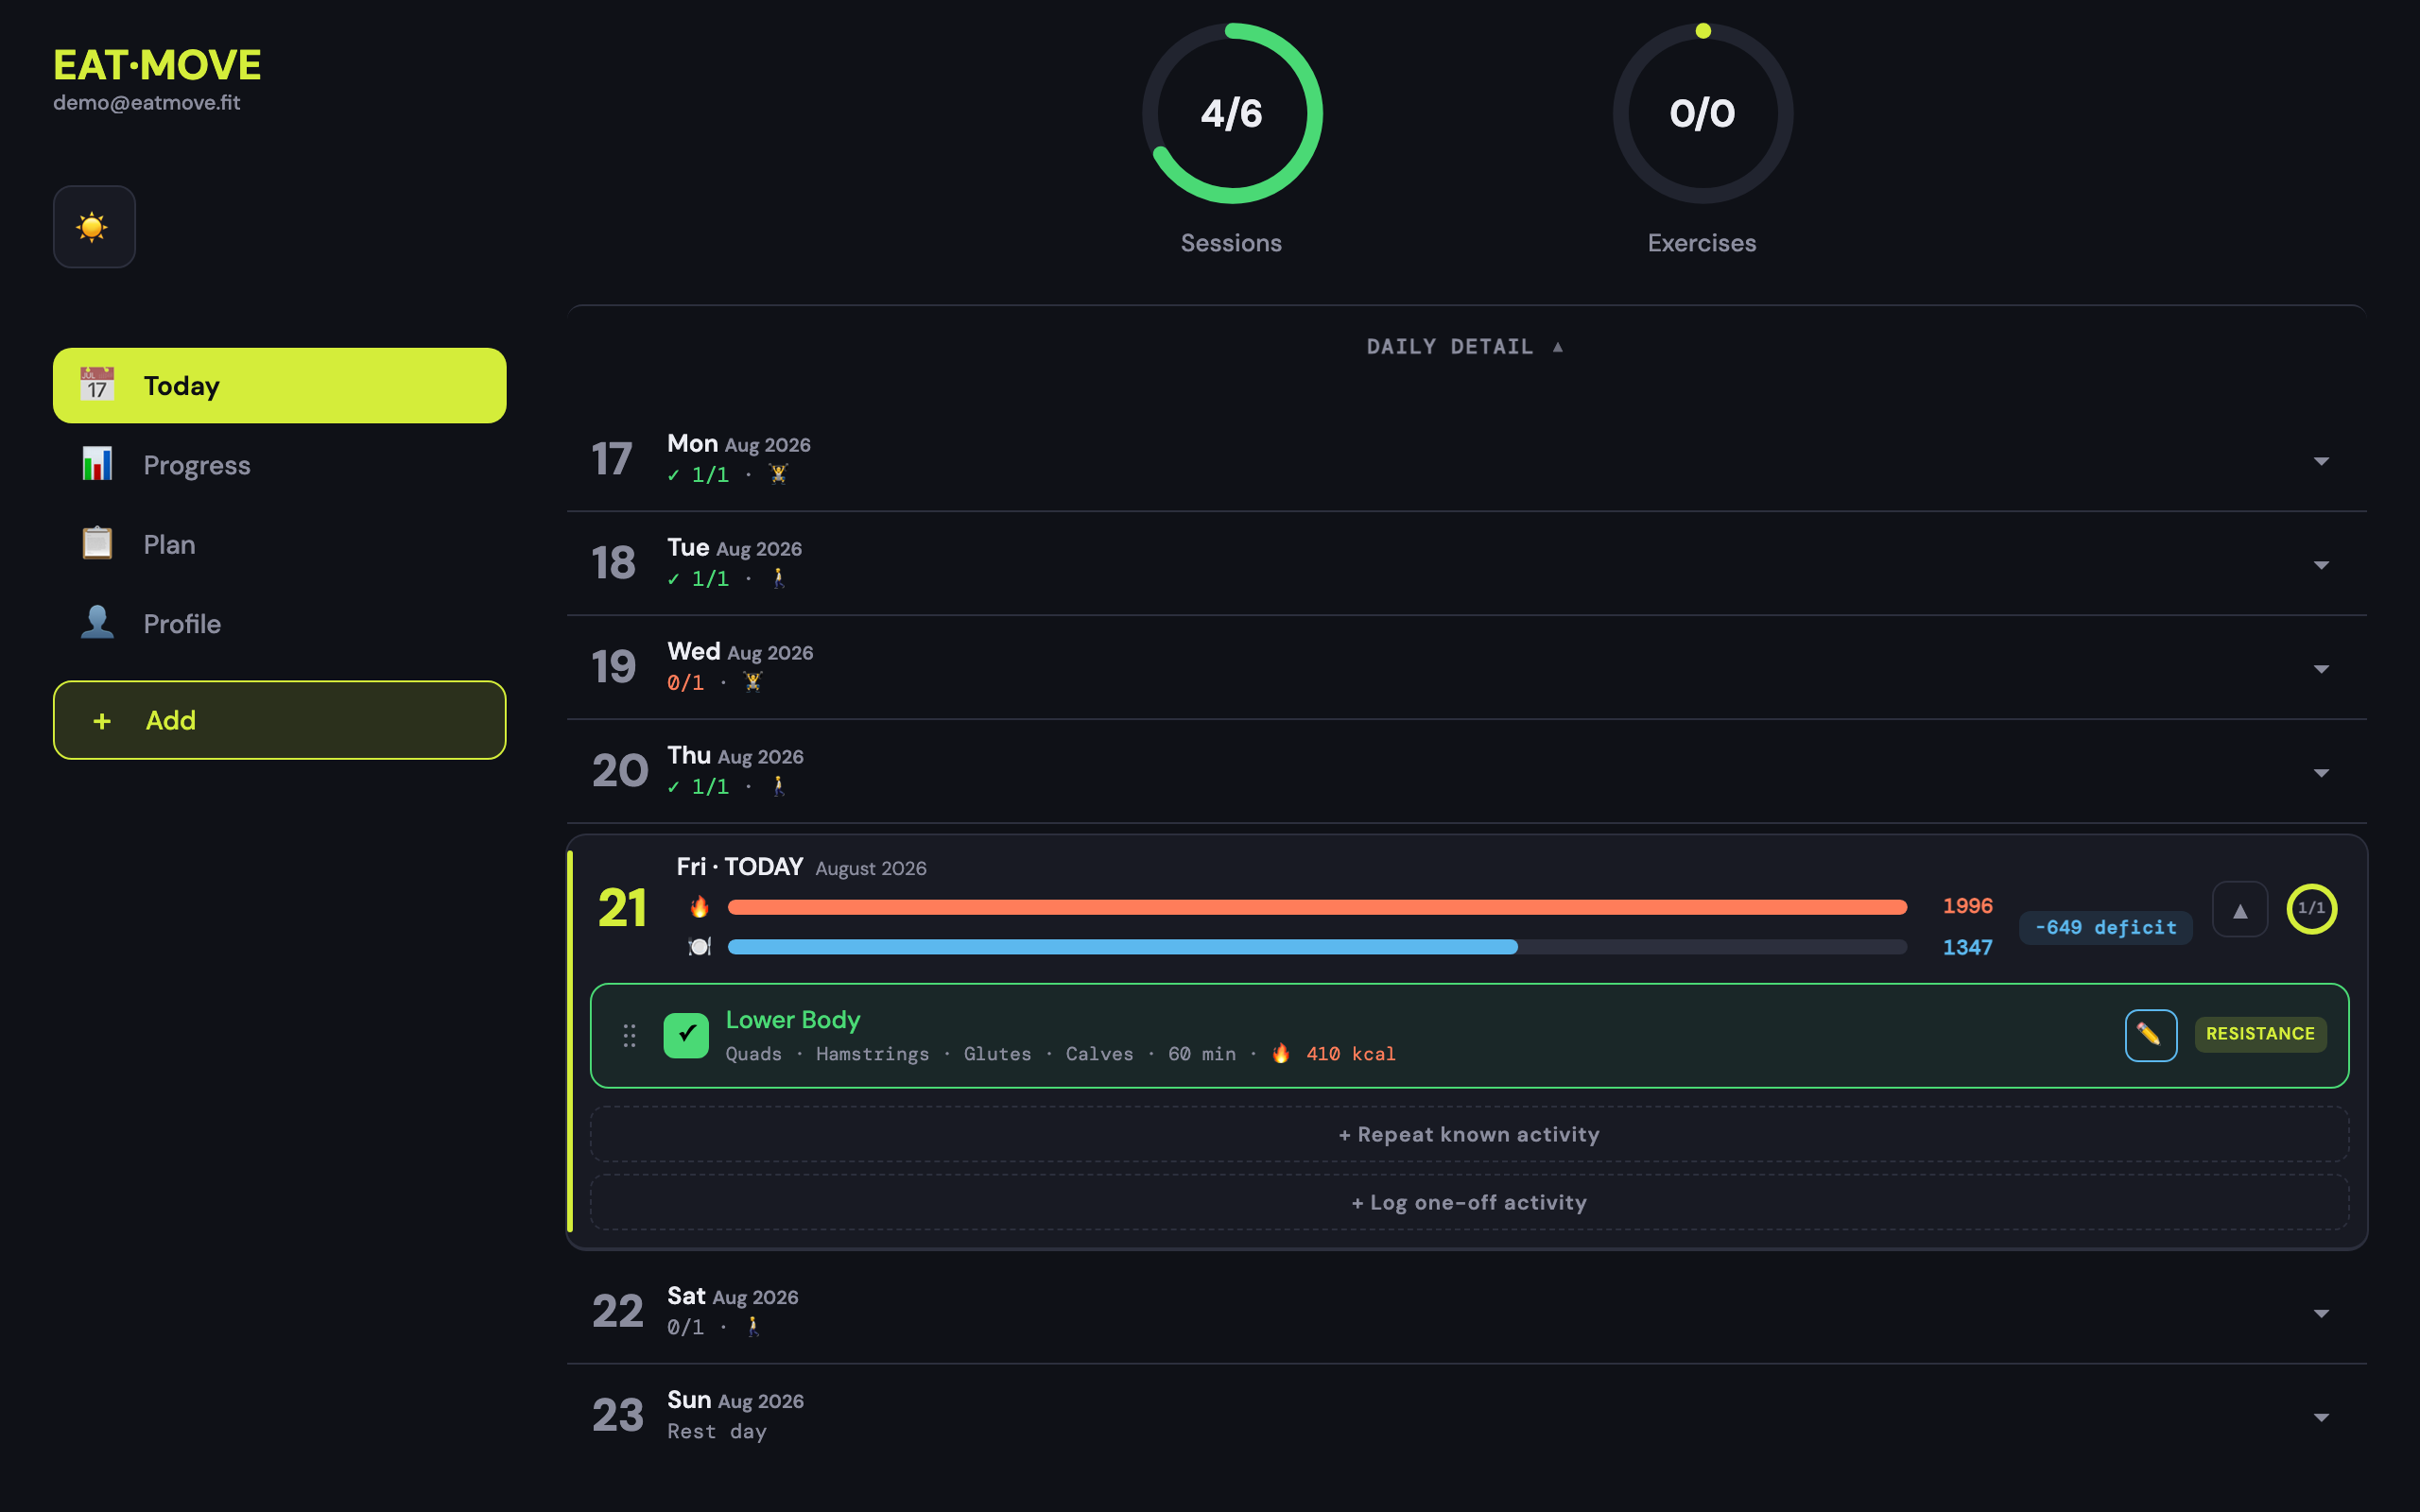Click the person icon beside Profile
Viewport: 2420px width, 1512px height.
coord(97,622)
